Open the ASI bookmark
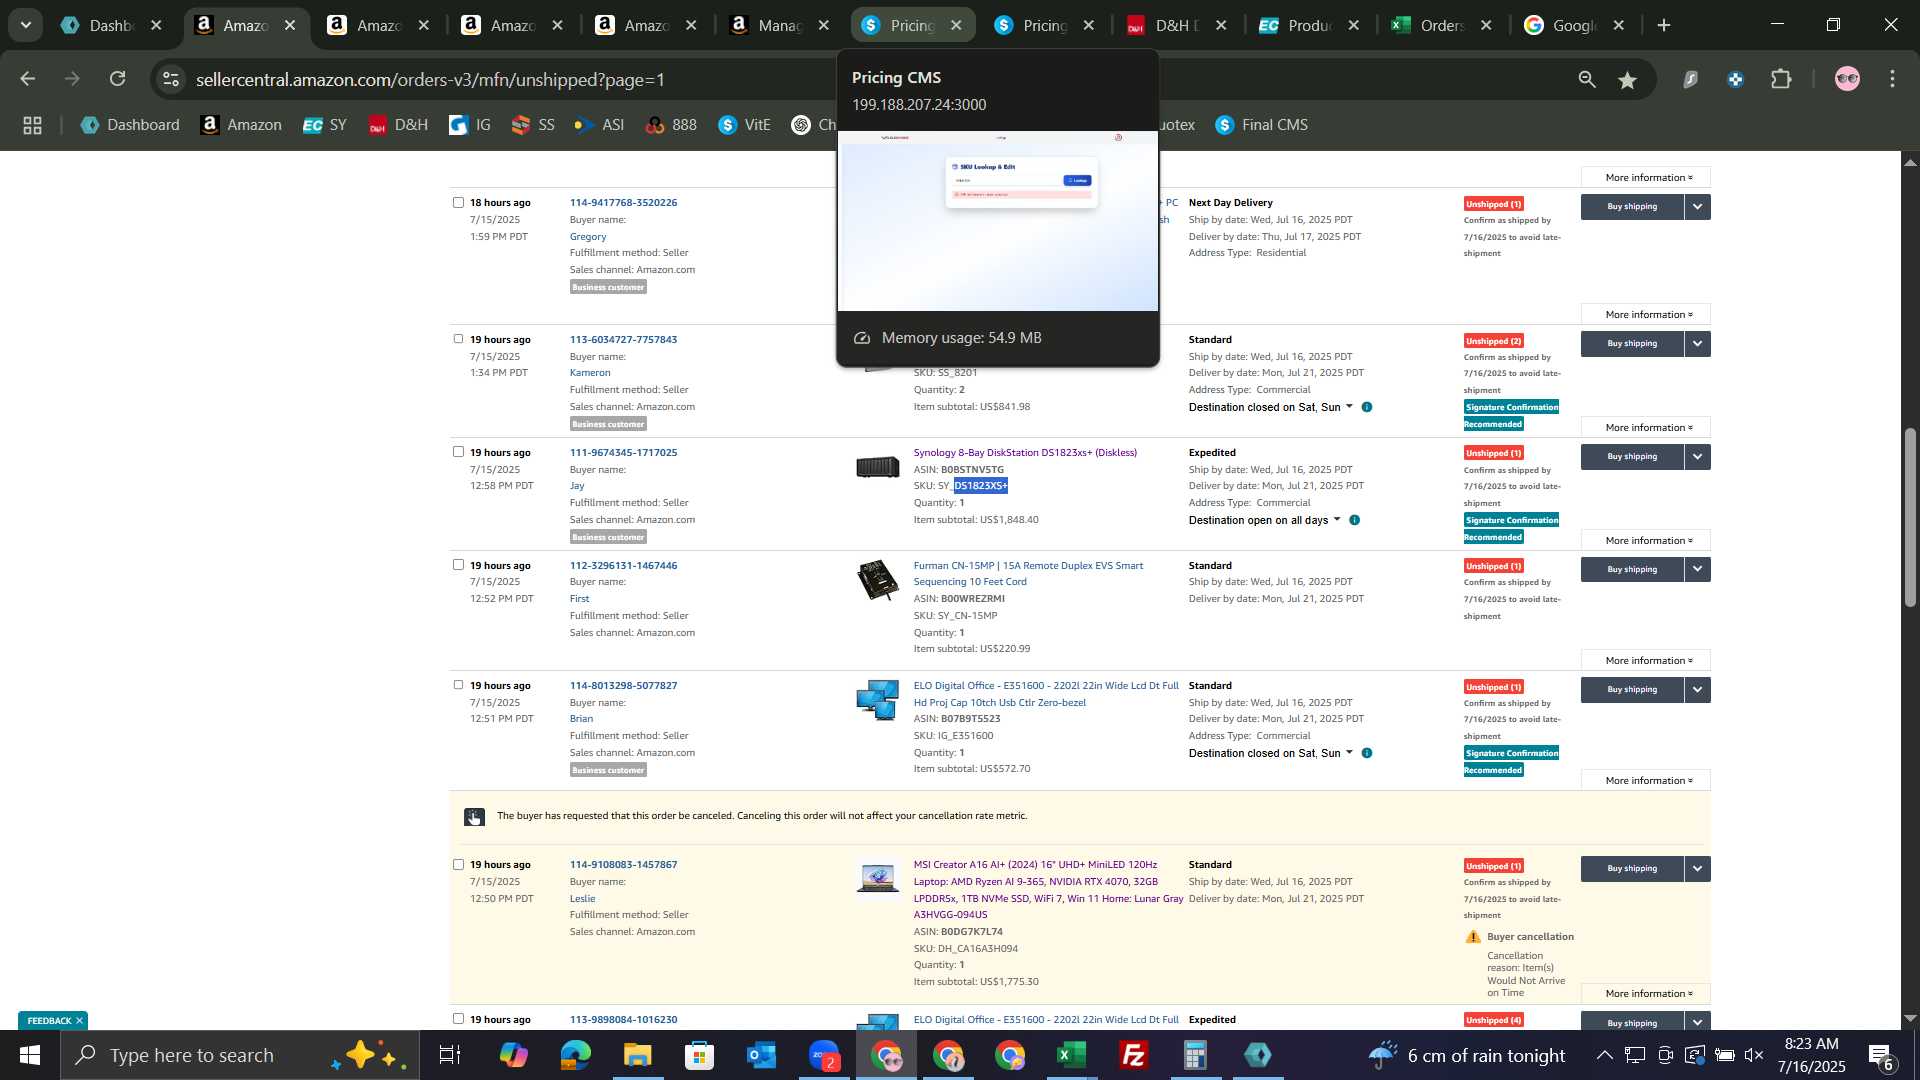Image resolution: width=1920 pixels, height=1080 pixels. (x=599, y=125)
